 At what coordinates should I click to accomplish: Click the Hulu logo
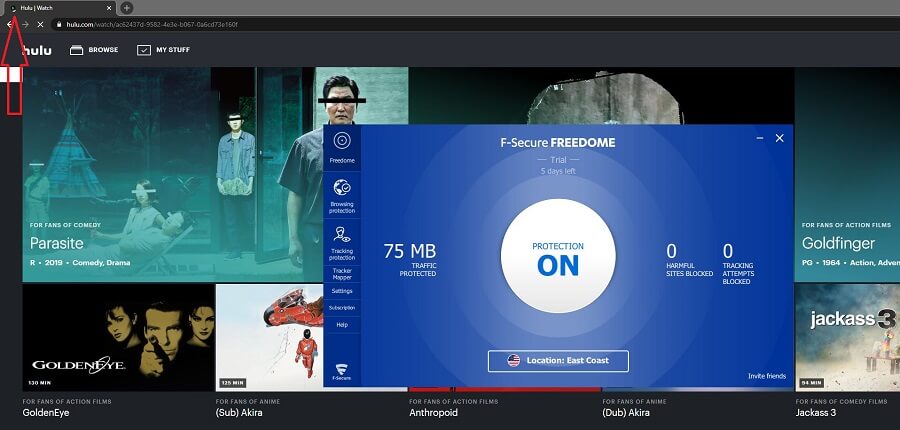[x=37, y=50]
